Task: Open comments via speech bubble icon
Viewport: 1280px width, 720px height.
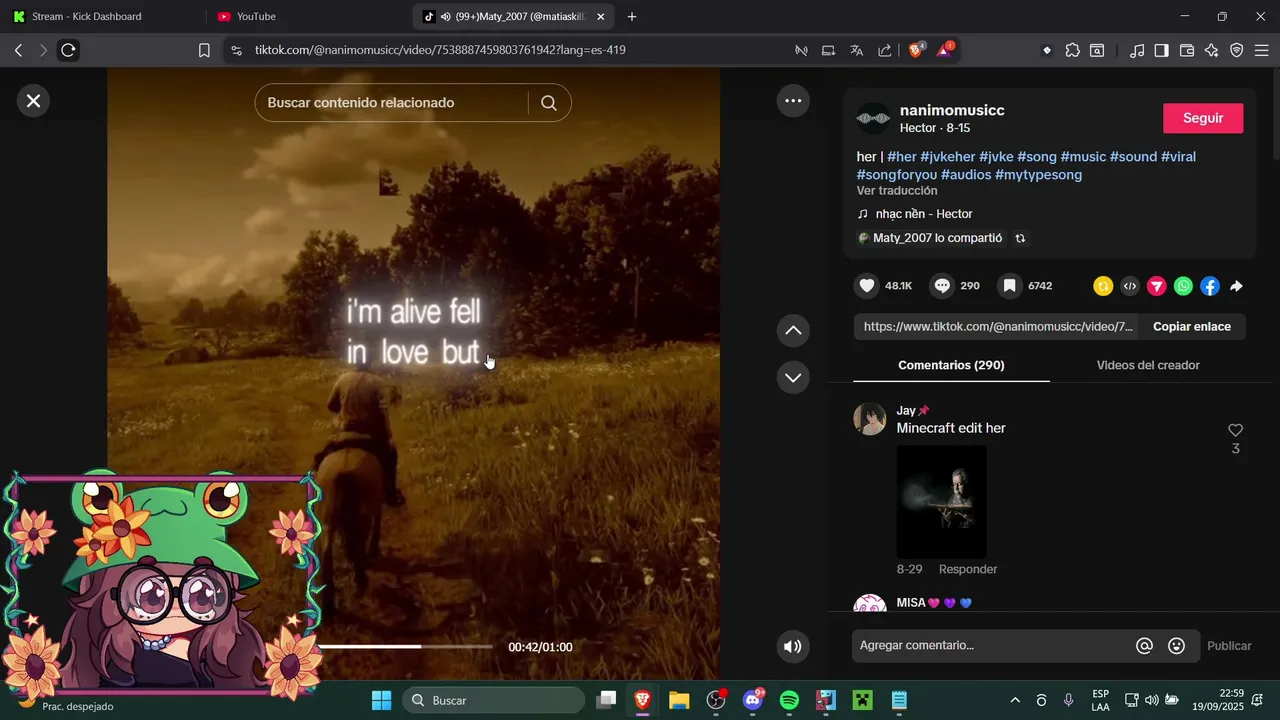Action: pos(942,286)
